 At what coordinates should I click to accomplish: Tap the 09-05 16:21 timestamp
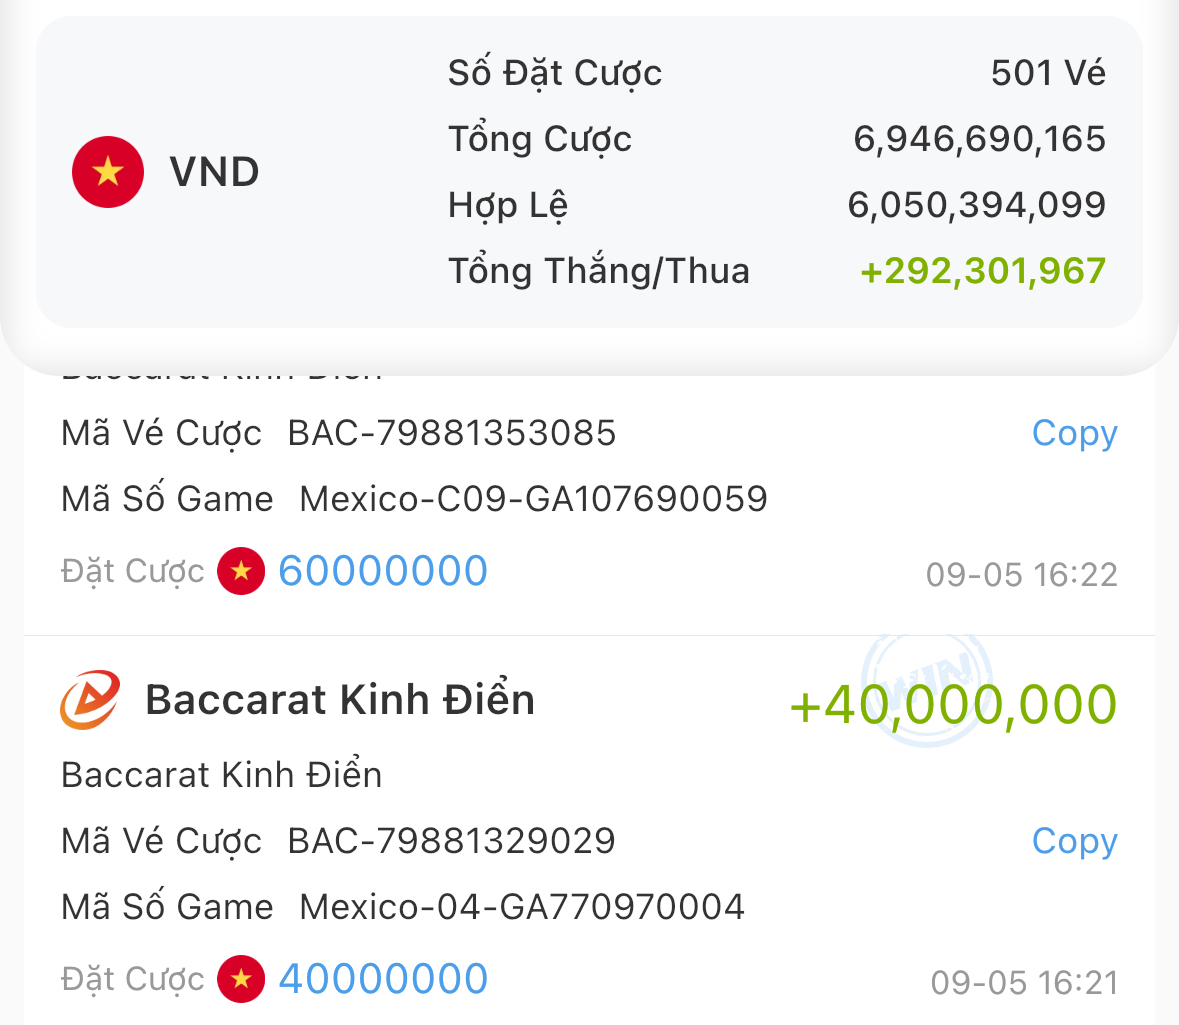click(x=1023, y=983)
